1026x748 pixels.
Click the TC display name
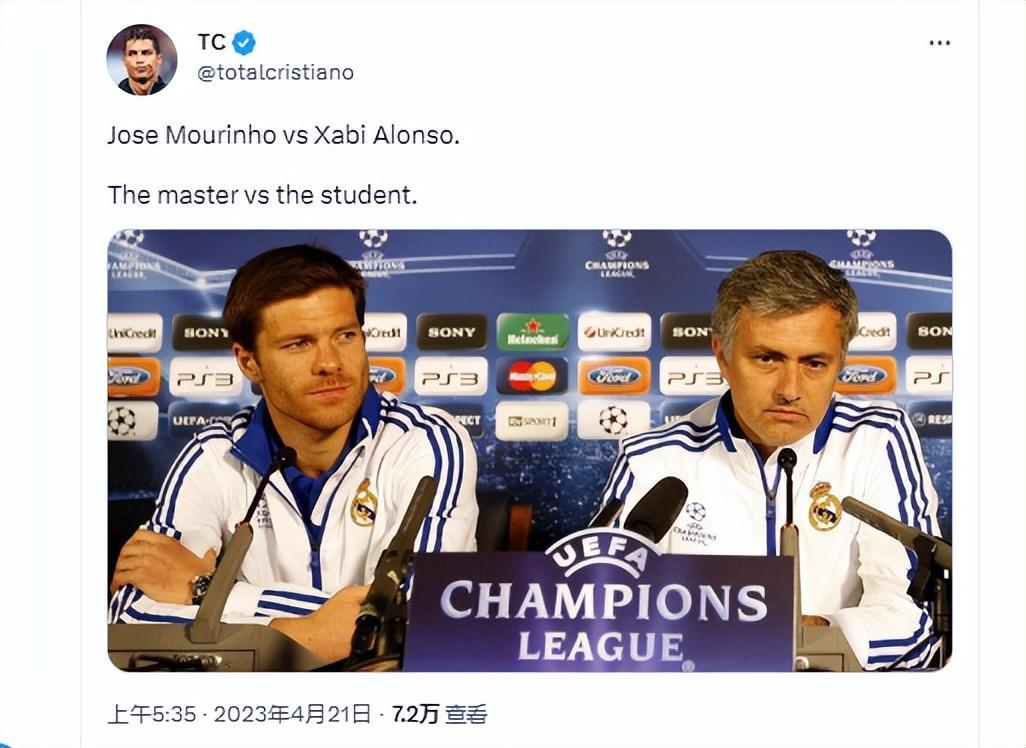pyautogui.click(x=211, y=43)
